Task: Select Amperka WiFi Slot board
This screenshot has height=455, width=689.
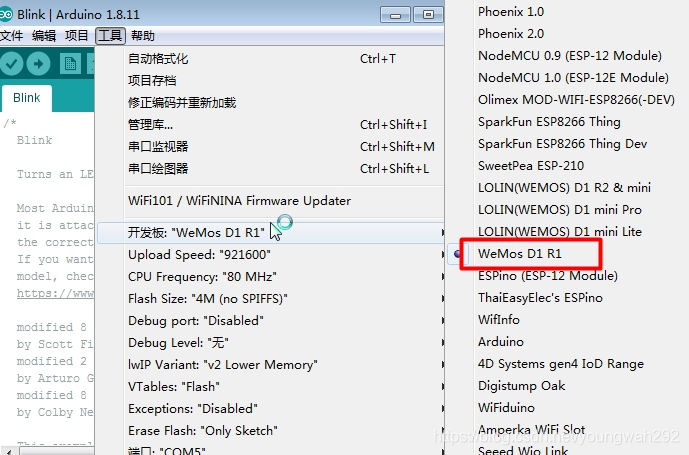Action: [531, 430]
